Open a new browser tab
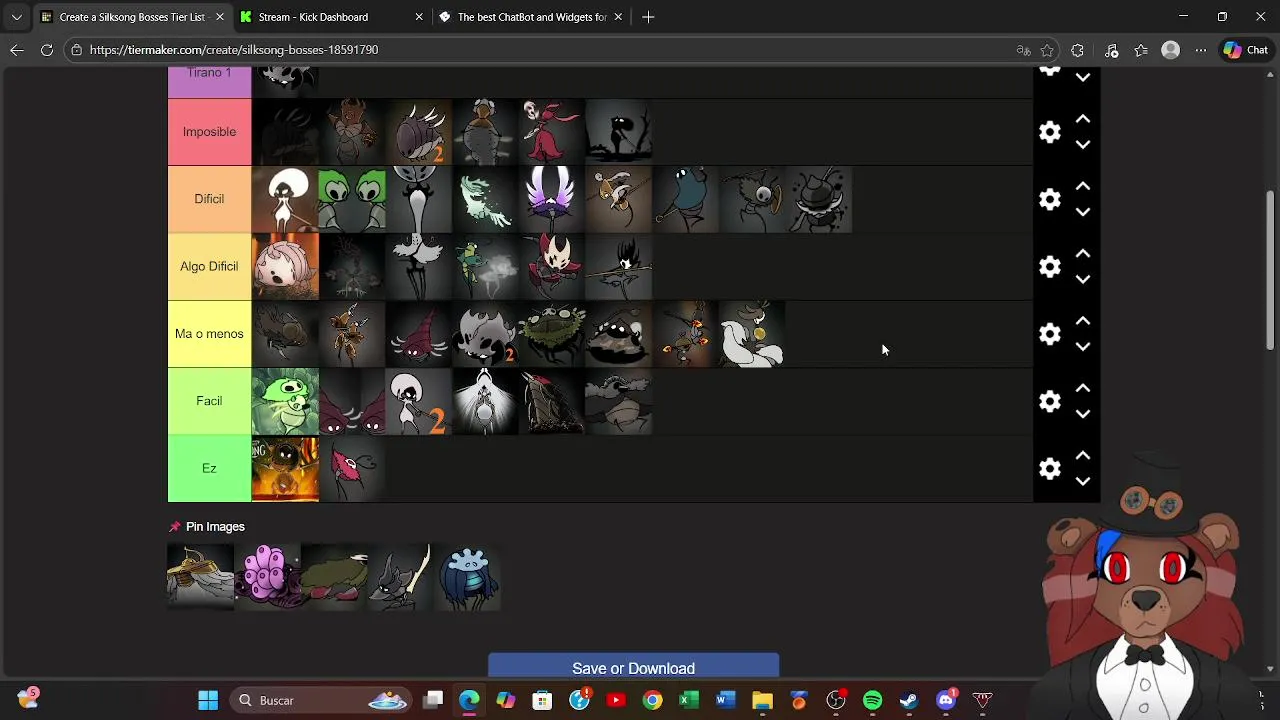 [648, 17]
